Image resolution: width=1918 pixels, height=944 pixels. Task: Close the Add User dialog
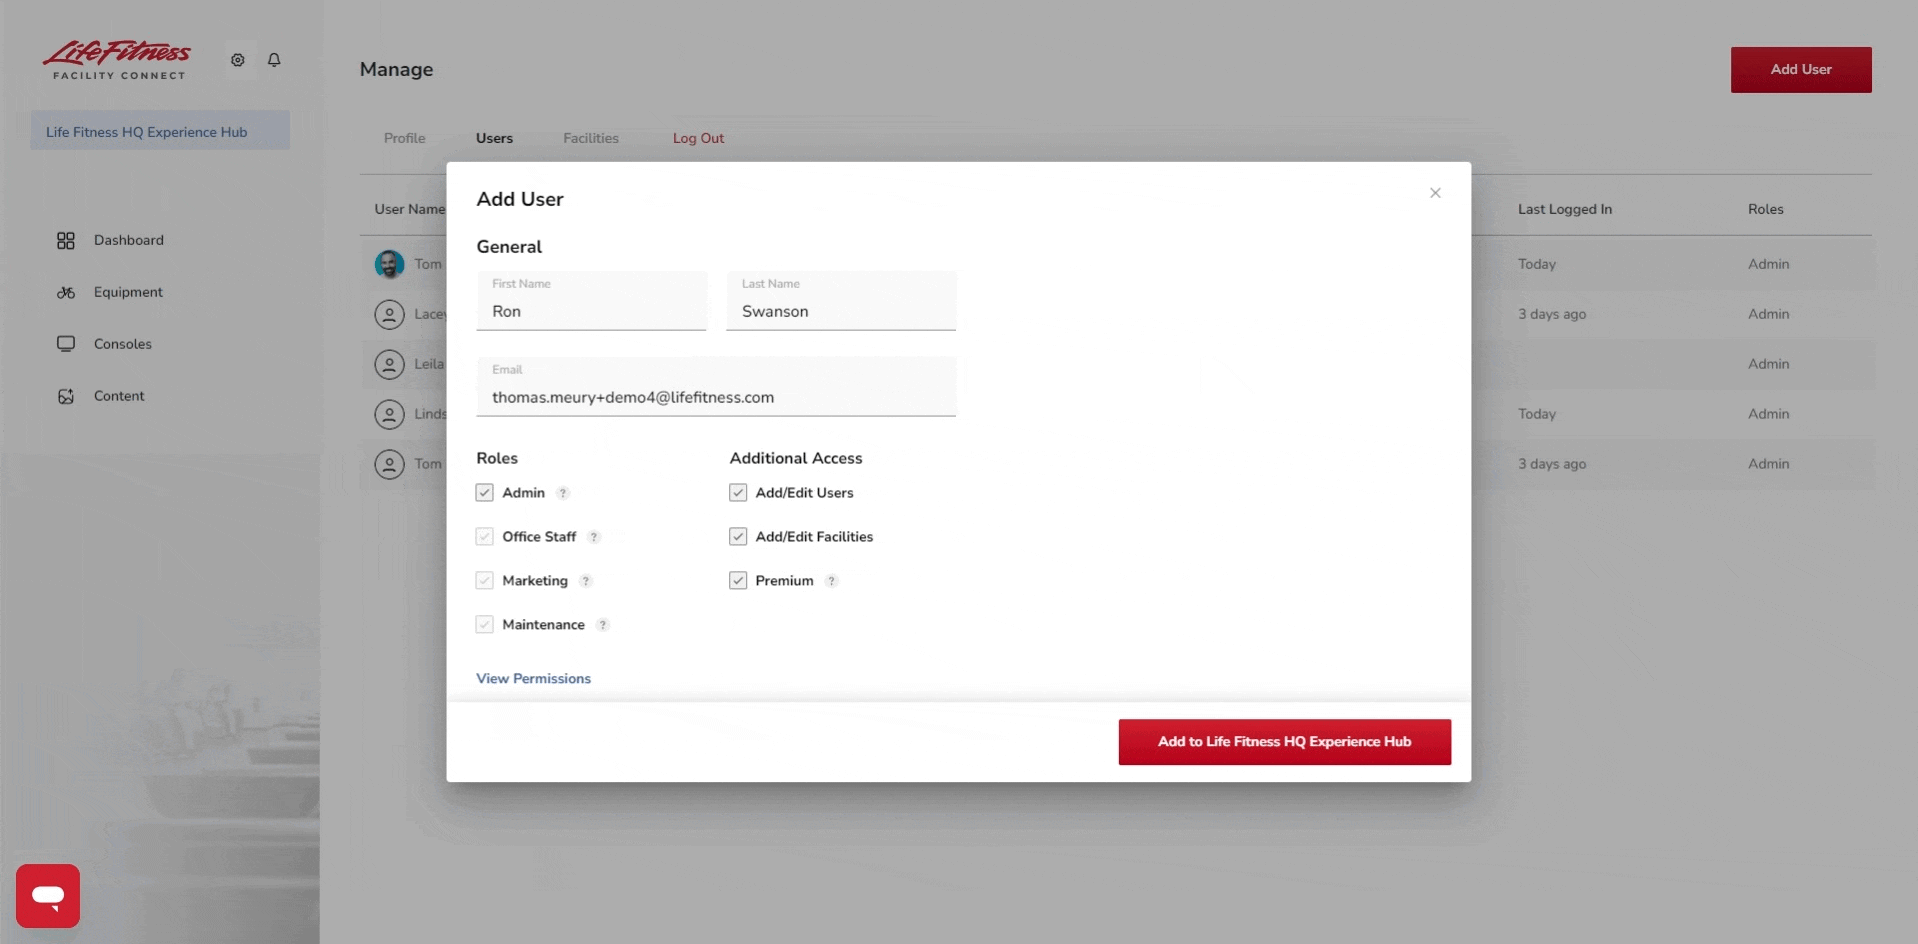1435,193
